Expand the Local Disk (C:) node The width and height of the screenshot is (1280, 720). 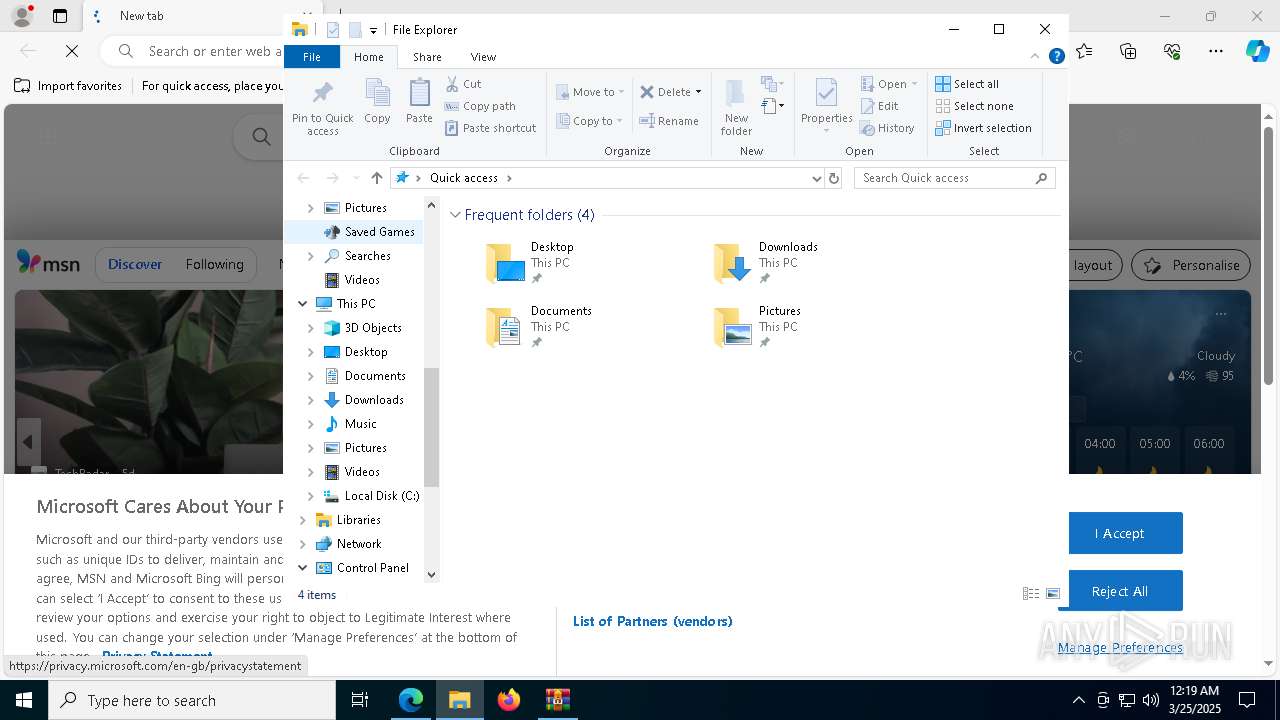(310, 496)
